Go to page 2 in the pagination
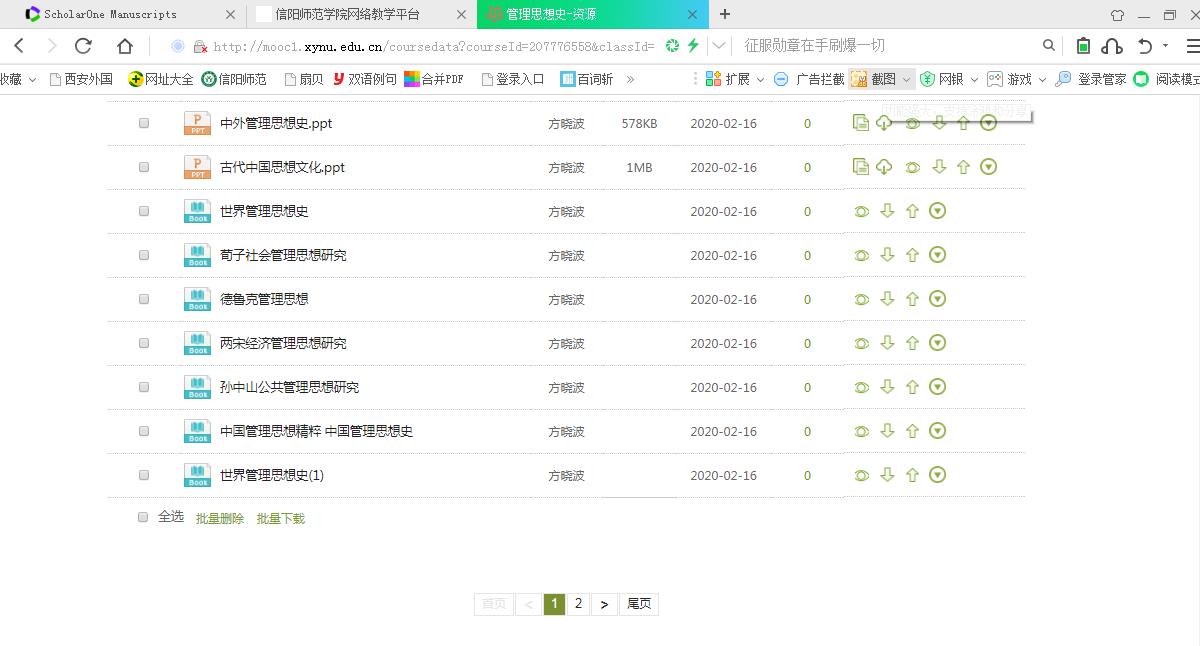Viewport: 1200px width, 646px height. coord(578,604)
